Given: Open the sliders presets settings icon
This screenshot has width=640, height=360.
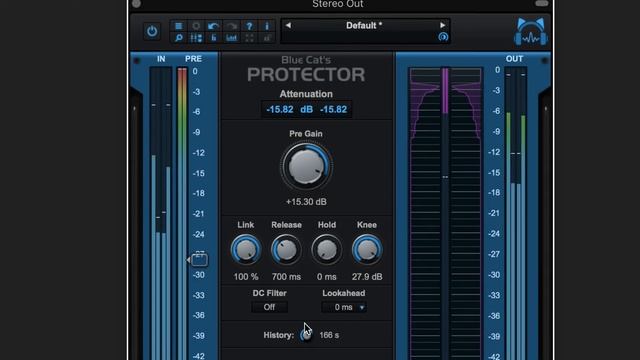Looking at the screenshot, I should [x=196, y=38].
